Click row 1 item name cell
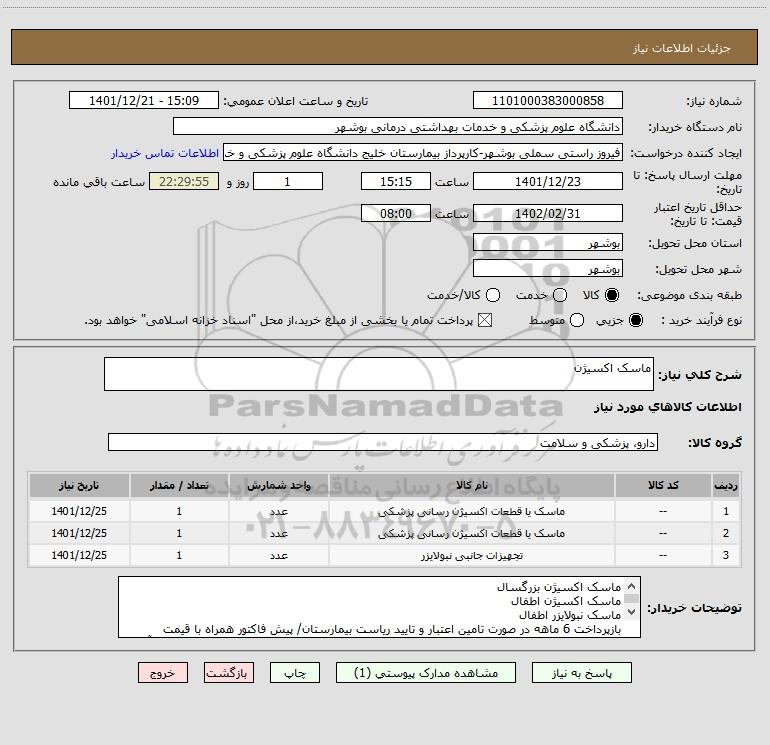The width and height of the screenshot is (770, 745). tap(471, 511)
